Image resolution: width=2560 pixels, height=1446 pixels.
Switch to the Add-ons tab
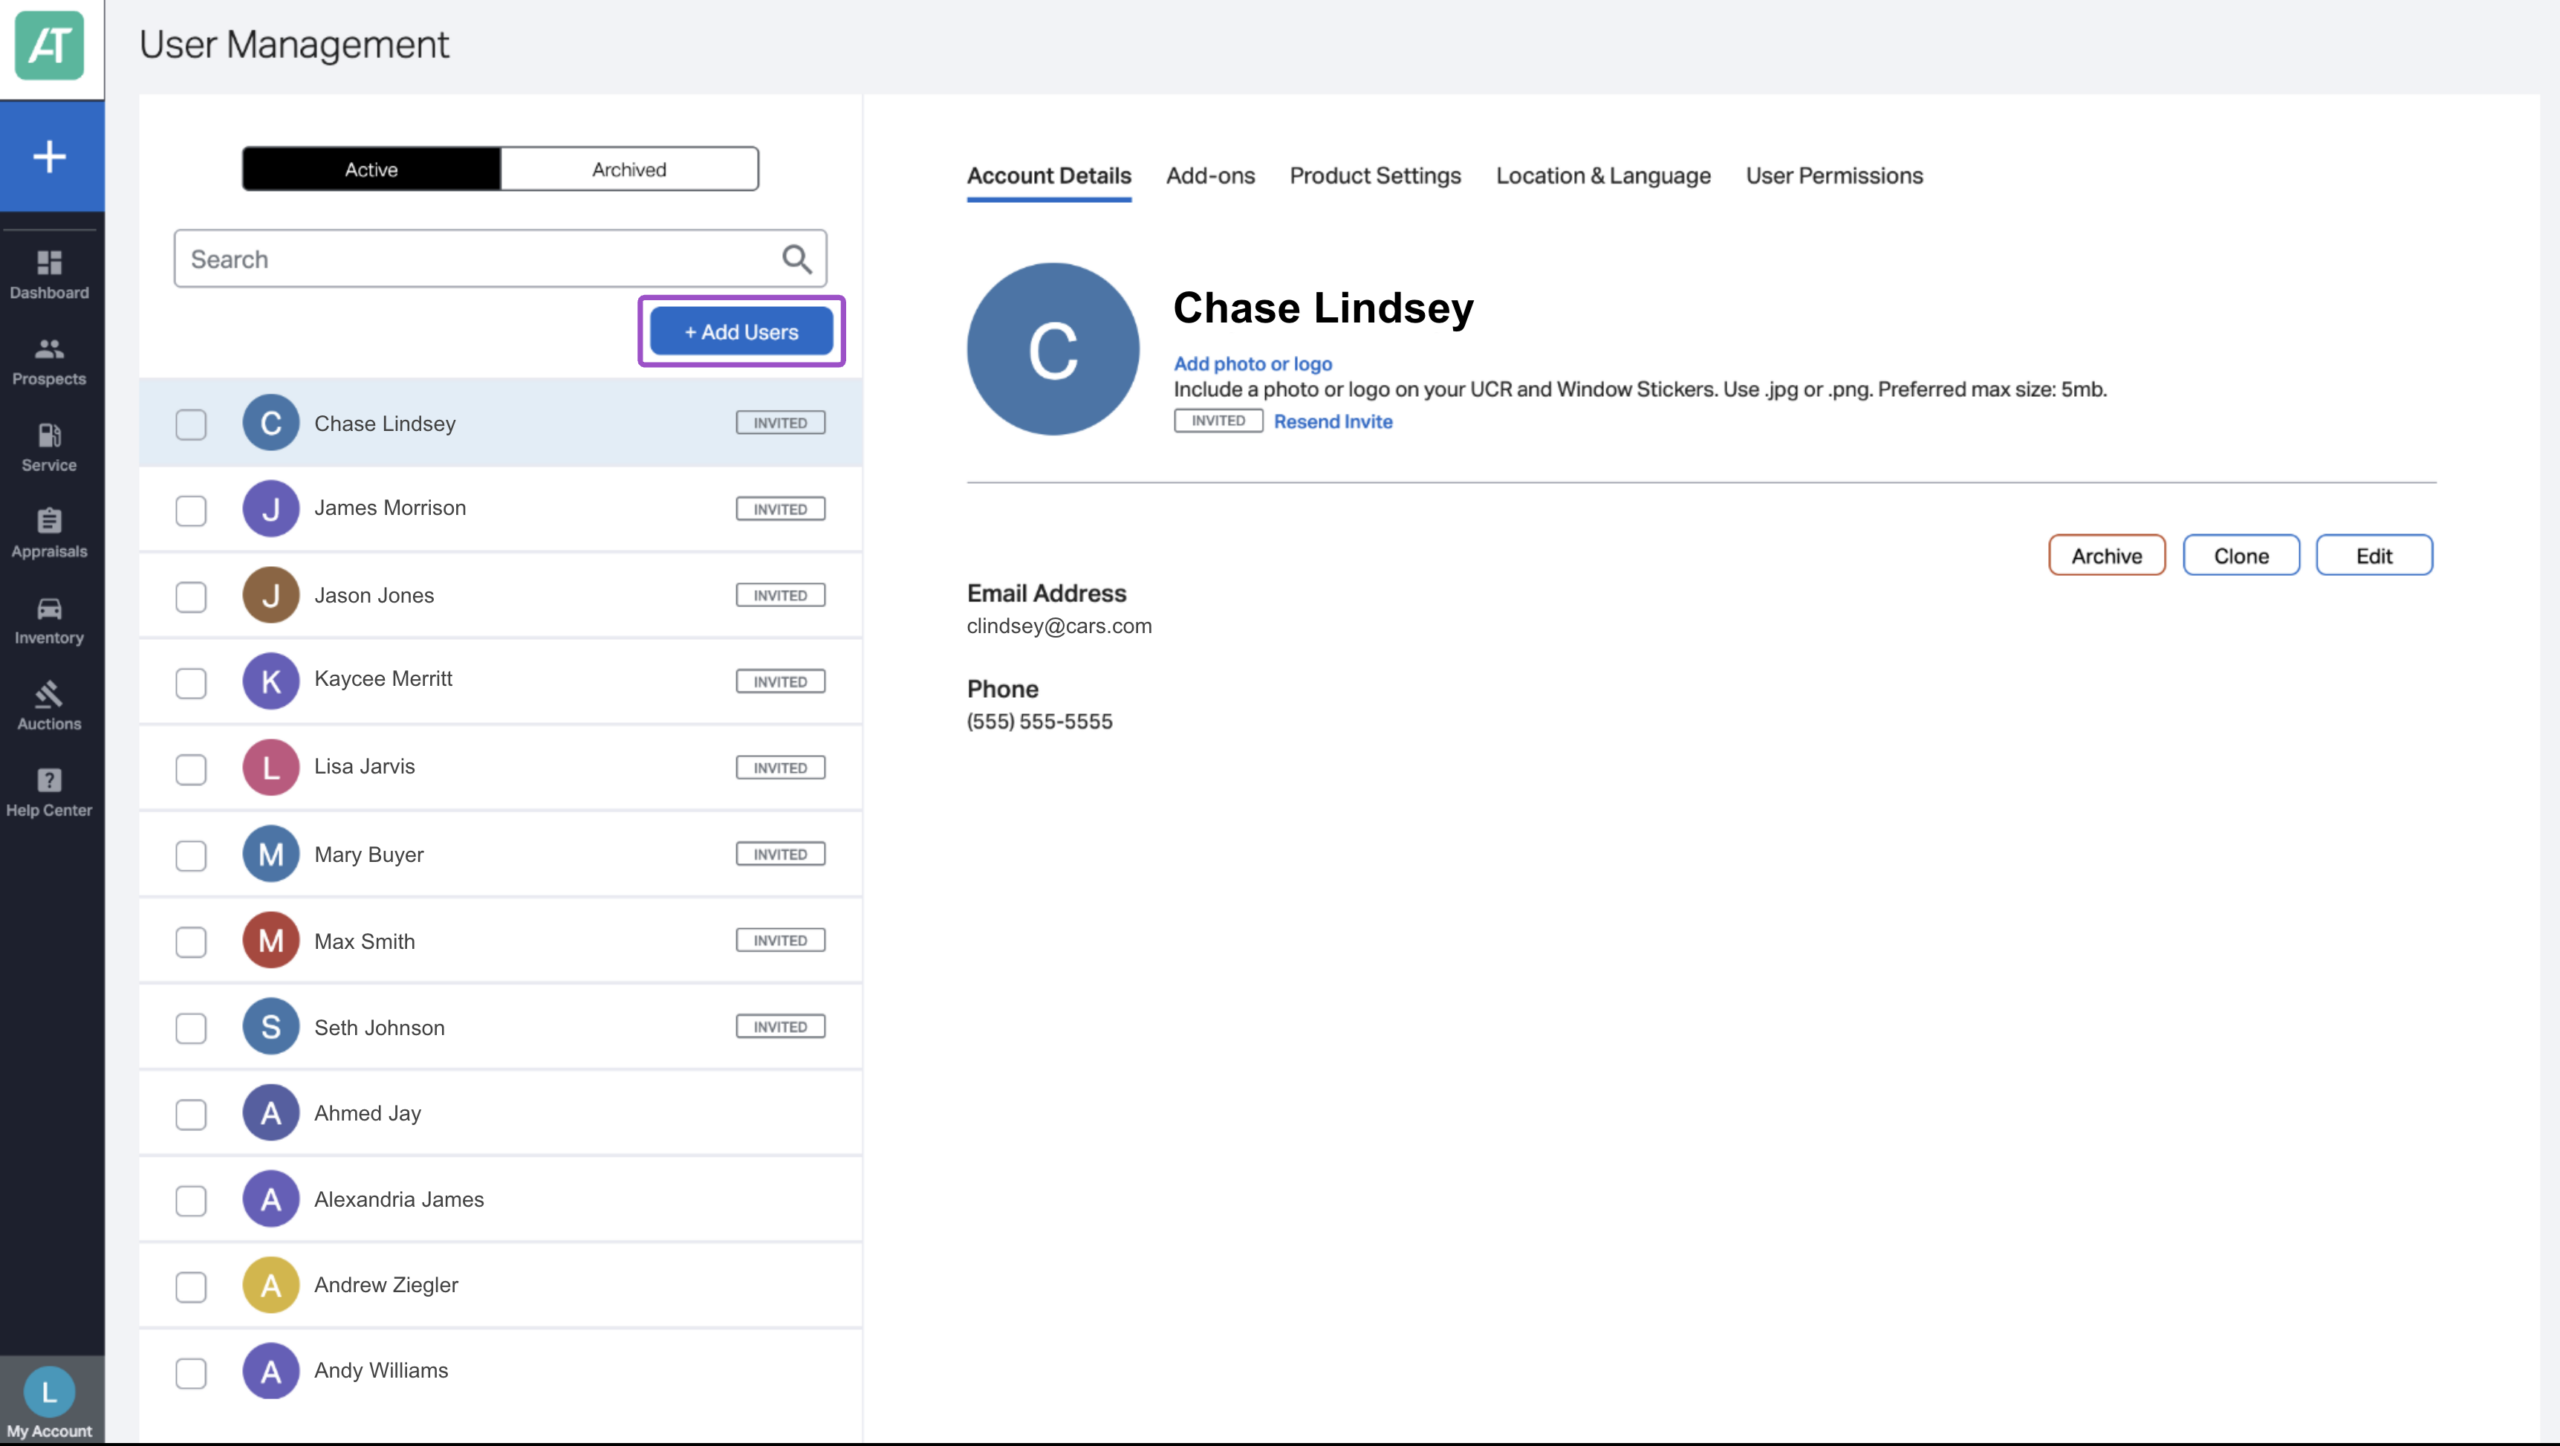pos(1210,176)
